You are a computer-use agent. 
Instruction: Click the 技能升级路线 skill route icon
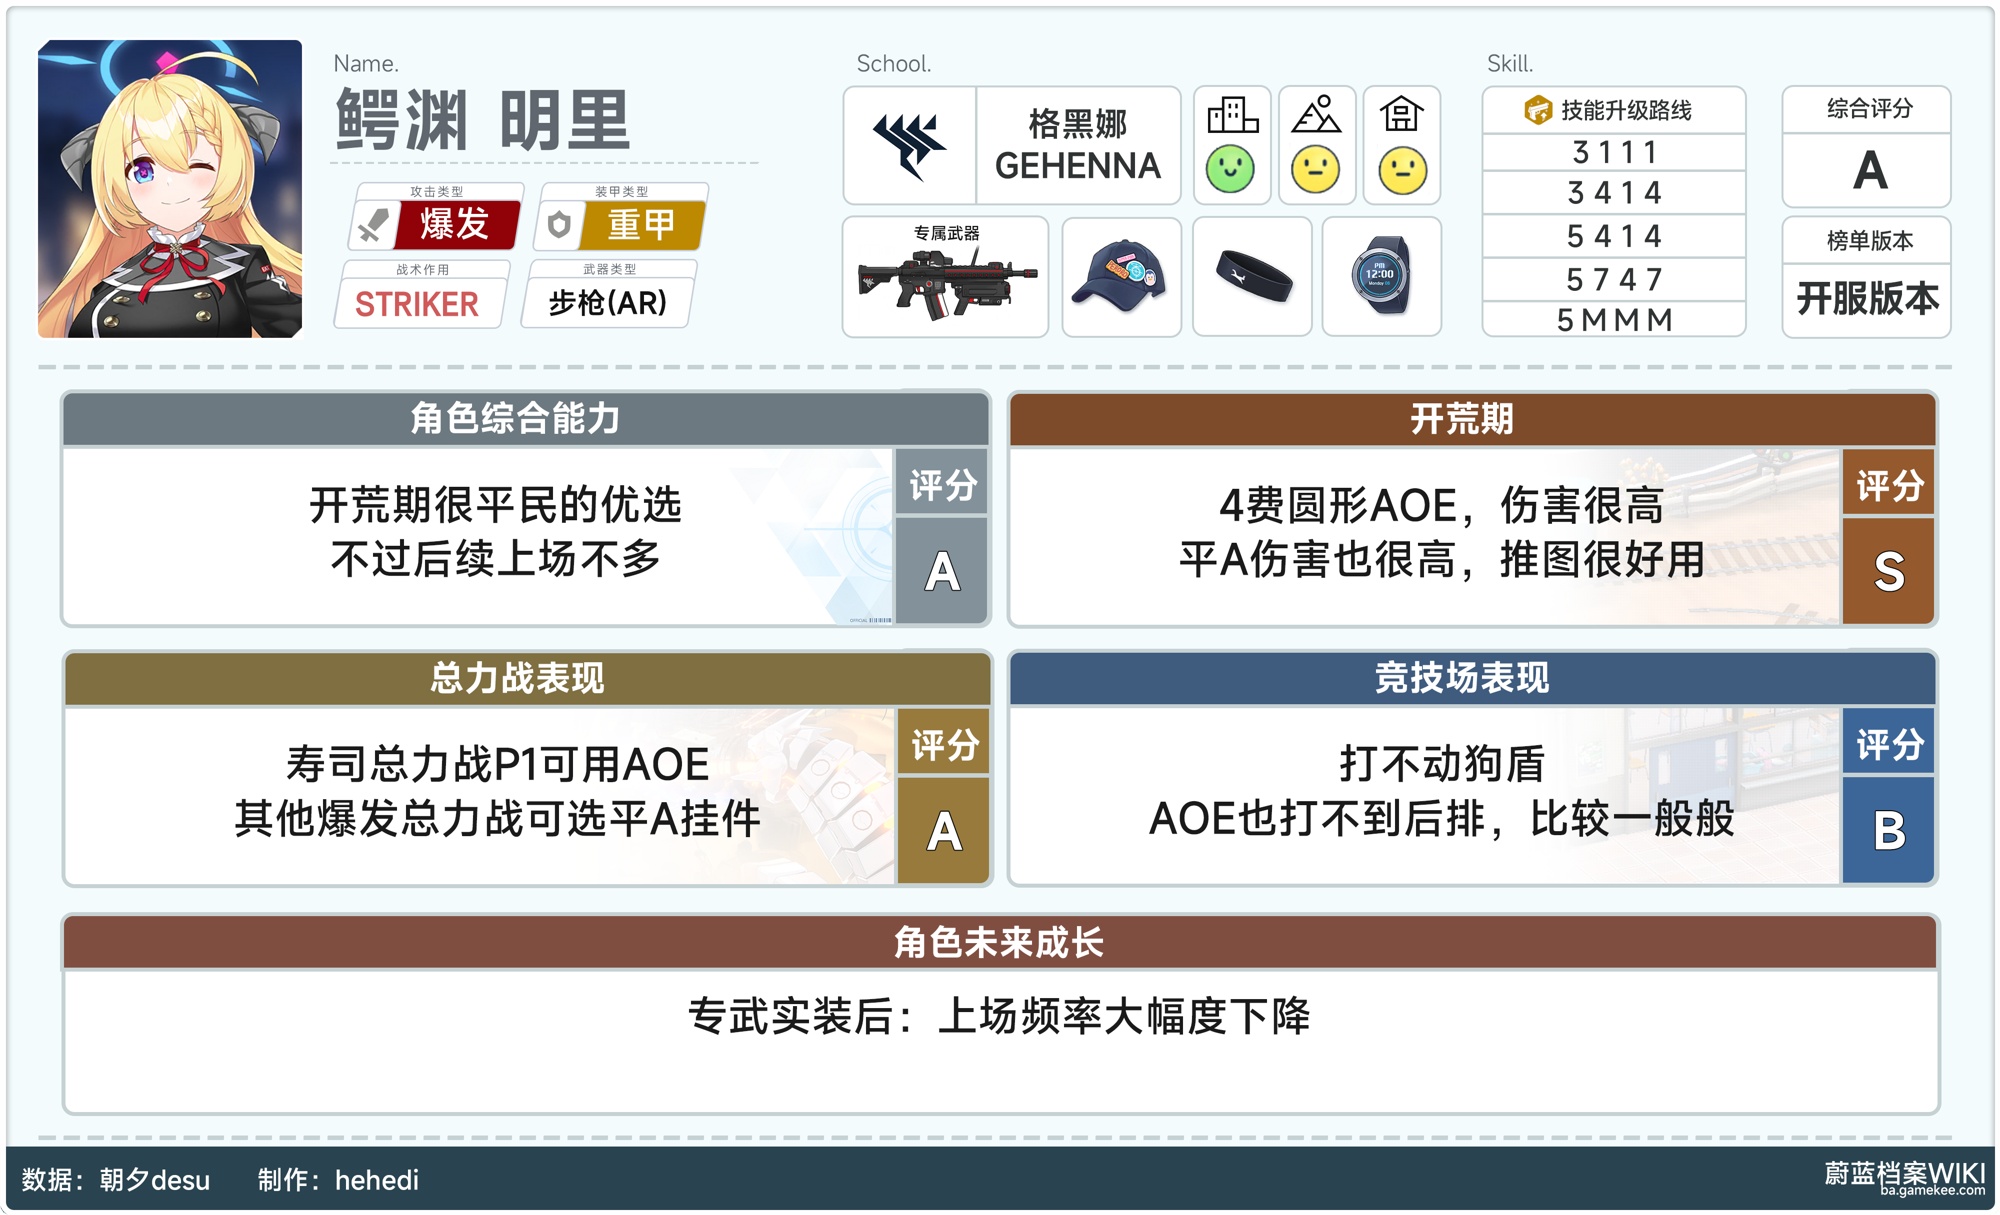[x=1537, y=110]
